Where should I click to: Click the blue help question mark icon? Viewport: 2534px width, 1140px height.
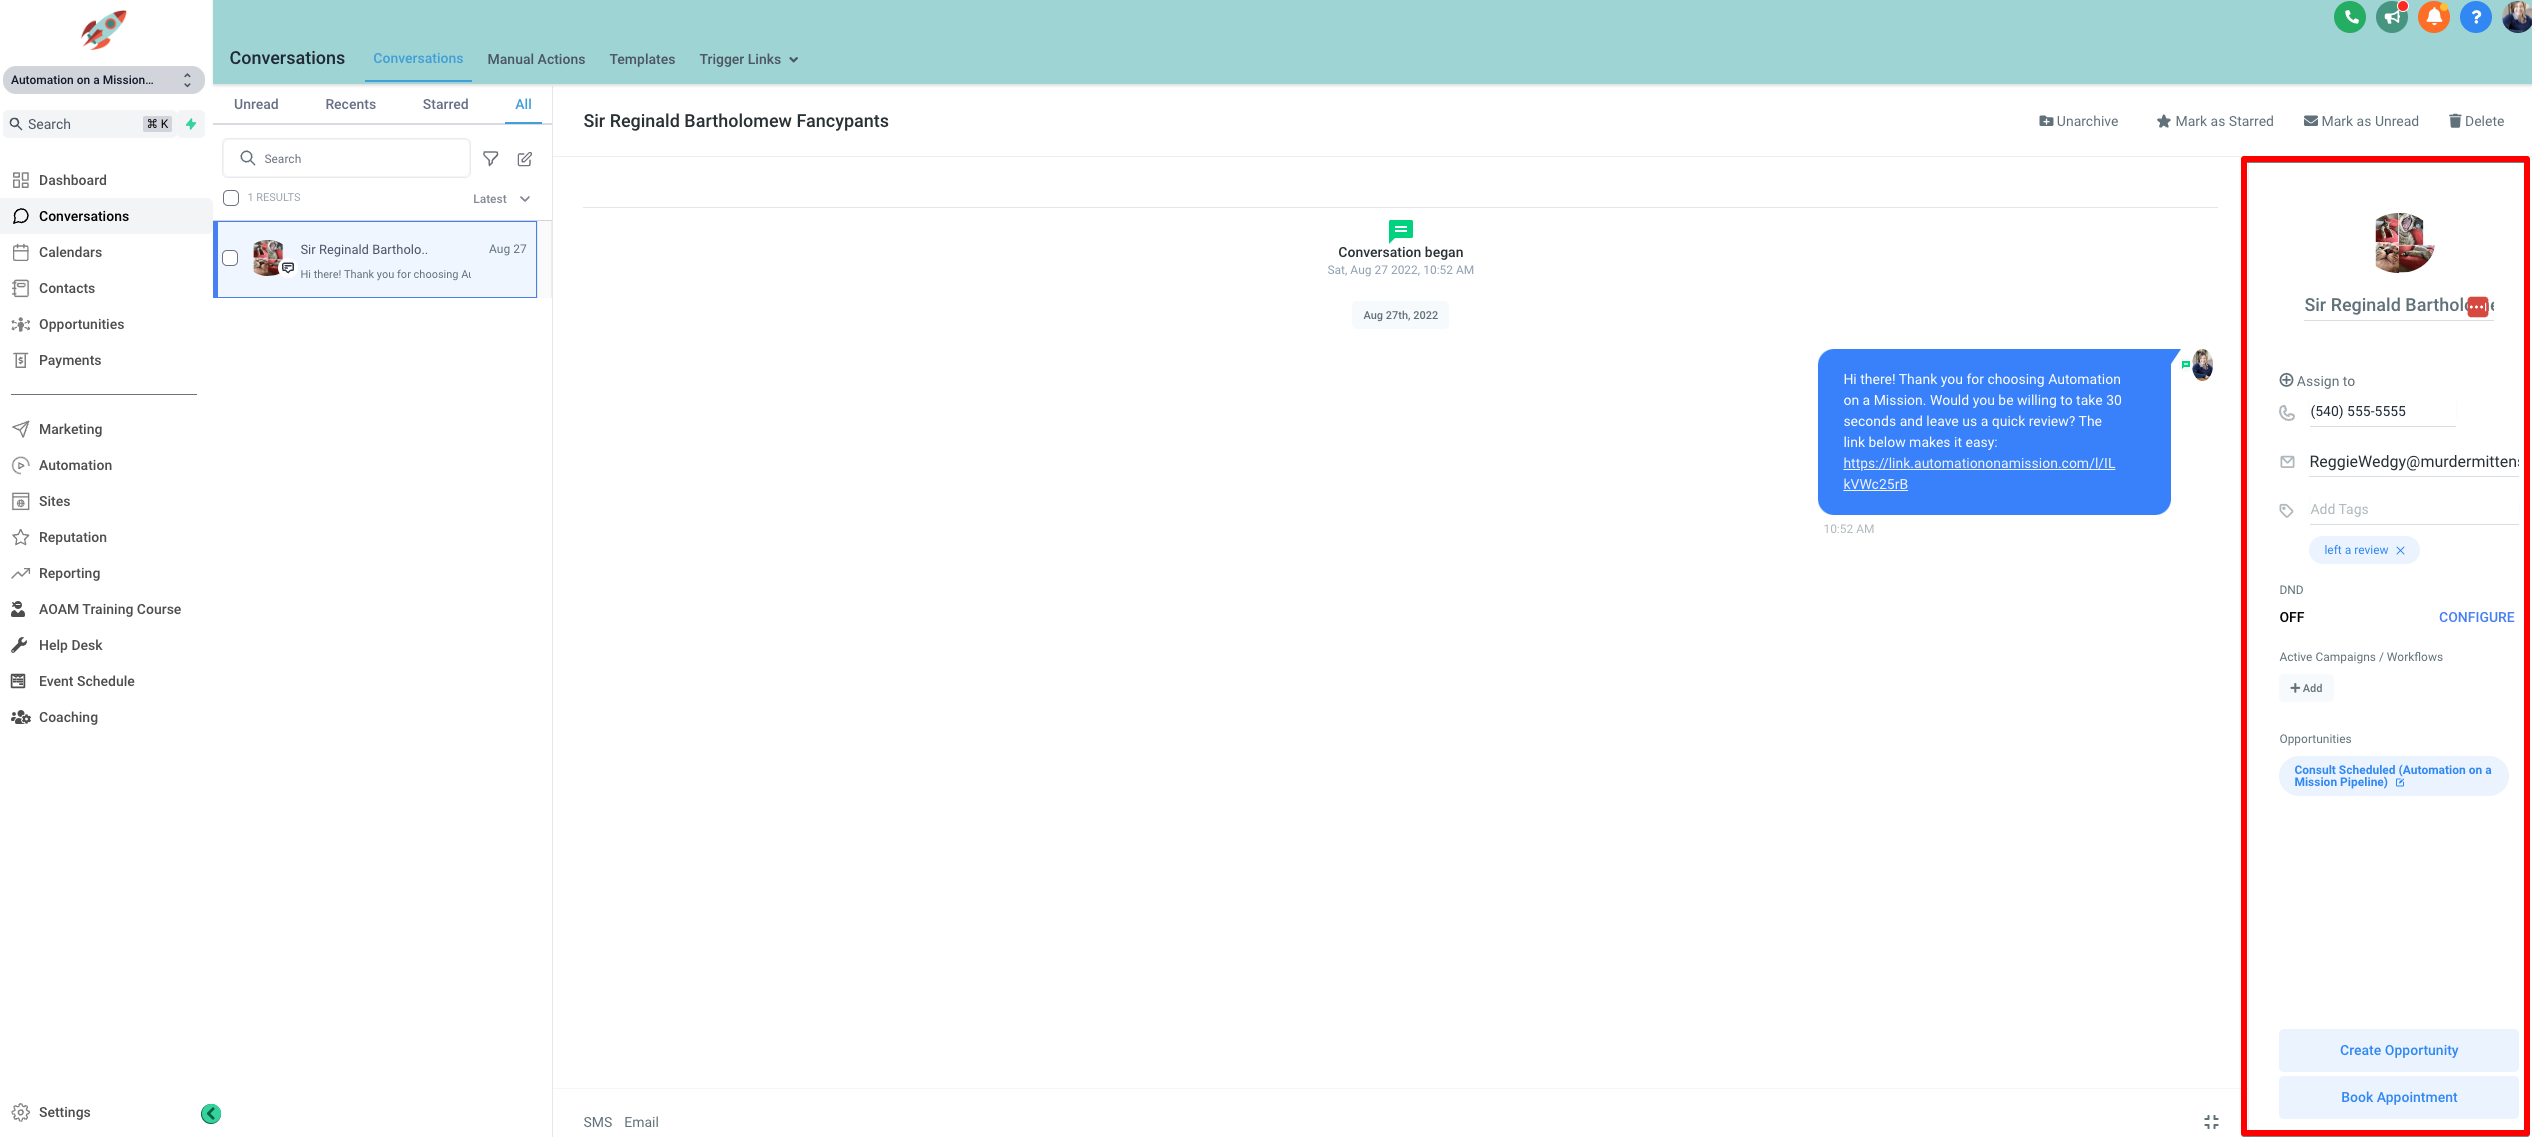(2475, 17)
